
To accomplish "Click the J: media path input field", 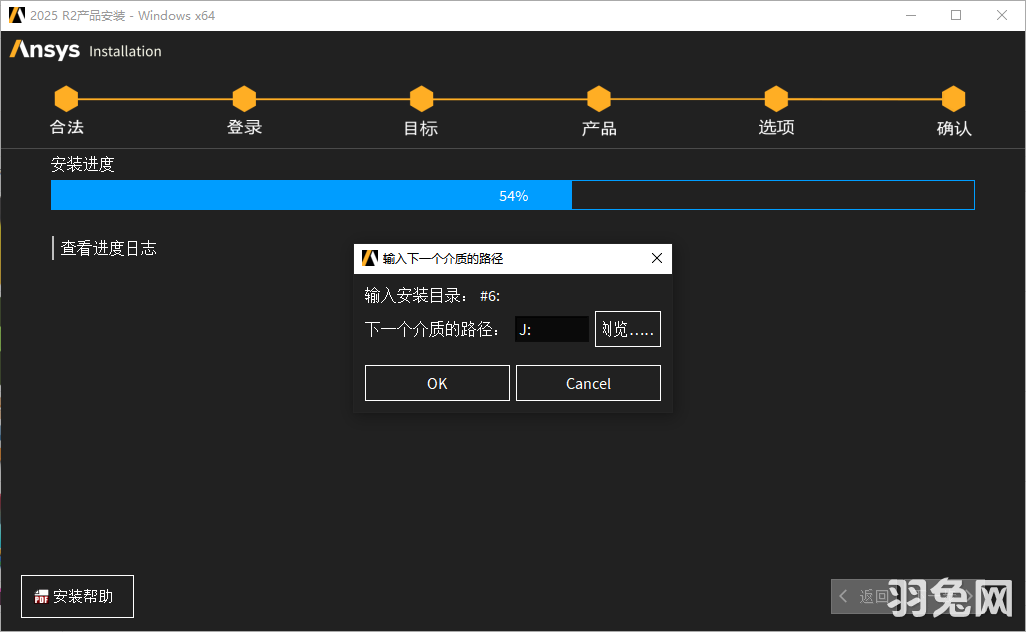I will pyautogui.click(x=551, y=328).
